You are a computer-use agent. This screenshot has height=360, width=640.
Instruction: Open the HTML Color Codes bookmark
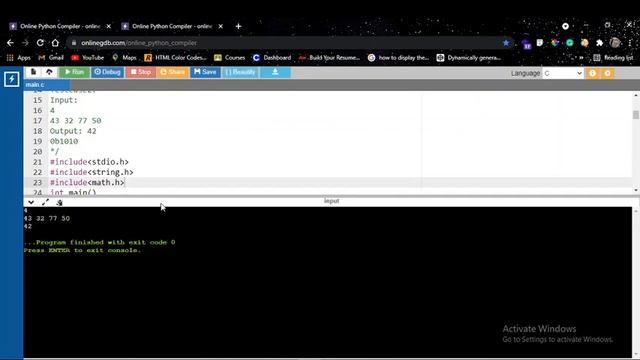point(176,58)
